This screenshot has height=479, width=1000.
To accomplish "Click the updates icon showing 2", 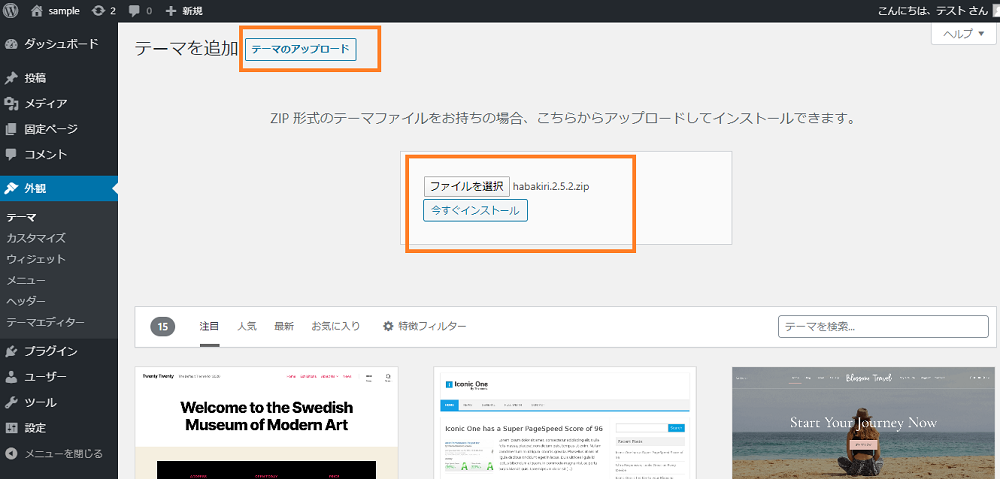I will coord(97,11).
